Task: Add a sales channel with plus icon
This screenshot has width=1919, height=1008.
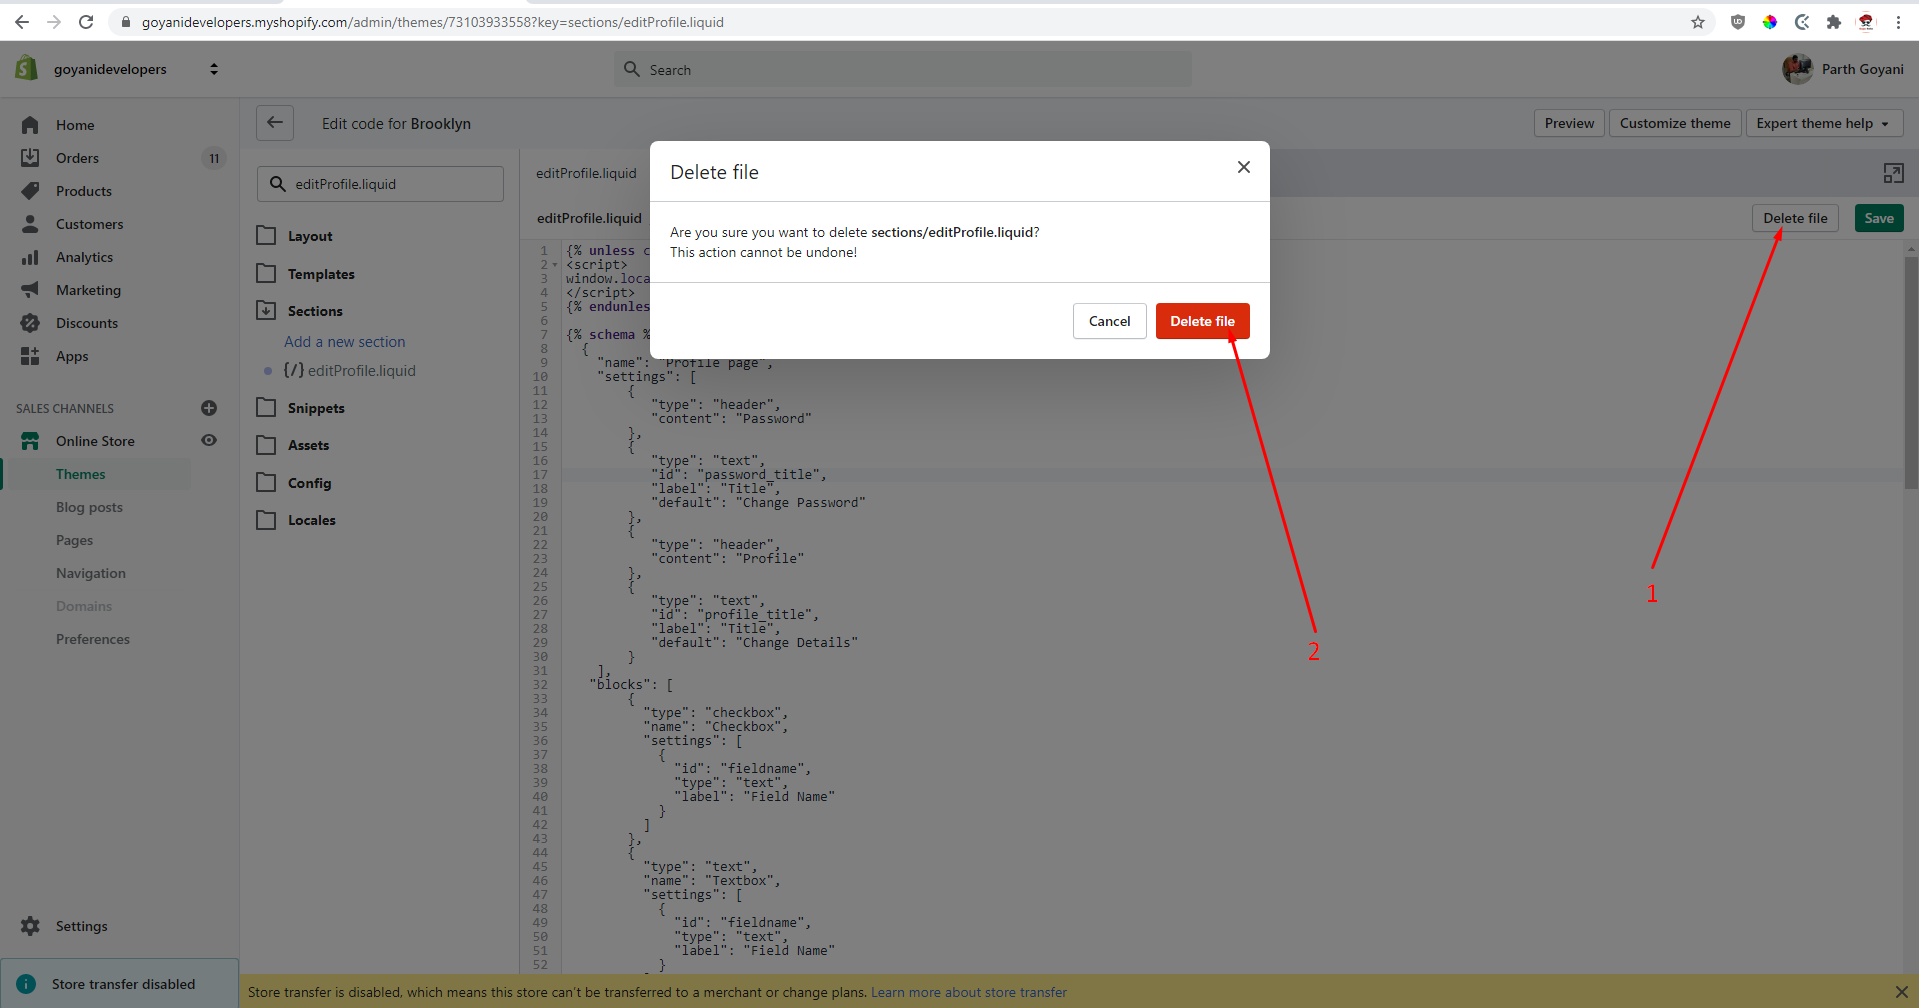Action: click(209, 408)
